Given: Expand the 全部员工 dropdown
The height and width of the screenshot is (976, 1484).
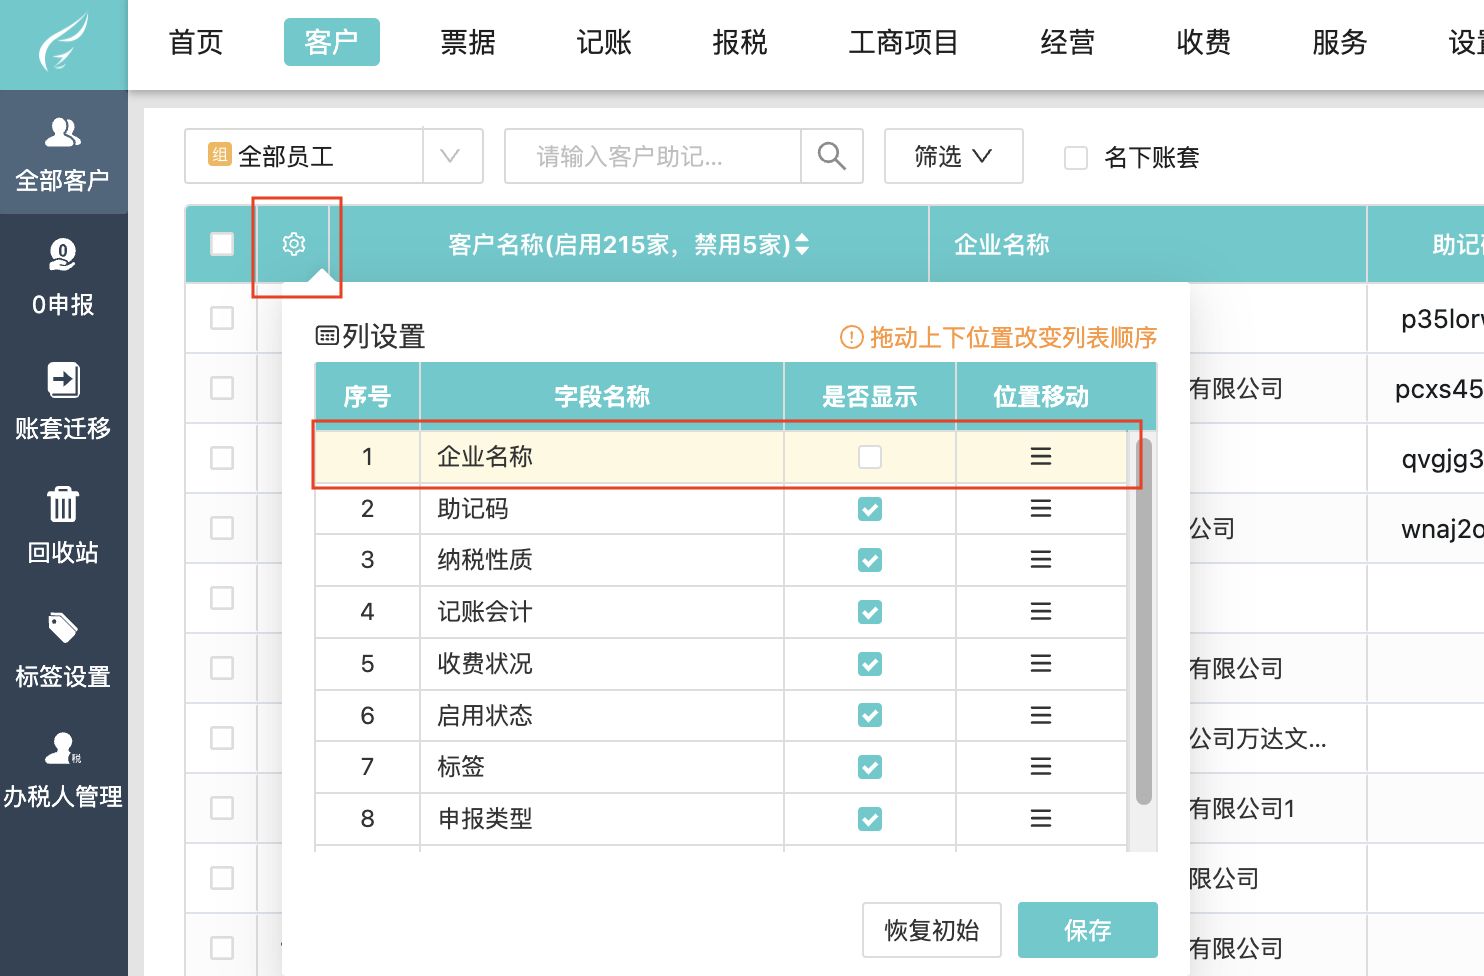Looking at the screenshot, I should [x=450, y=156].
